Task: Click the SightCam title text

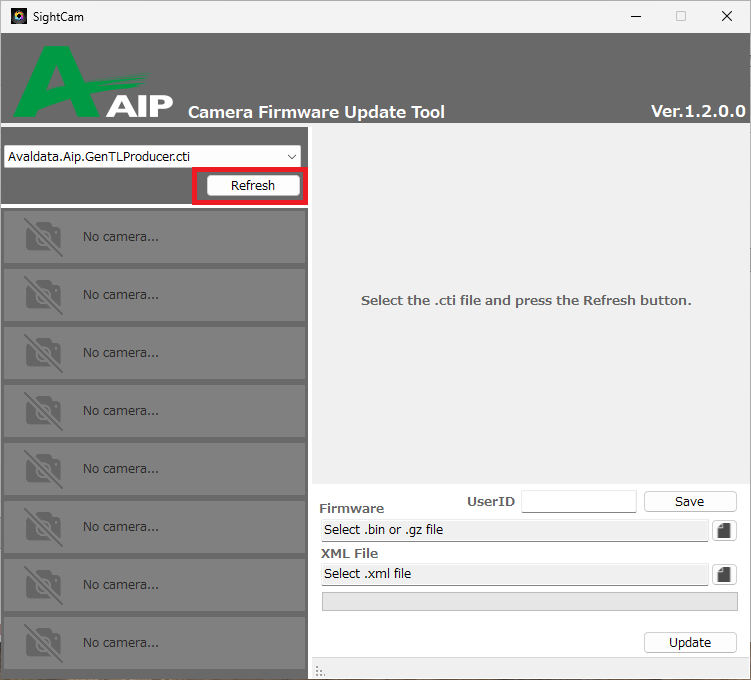Action: (58, 17)
